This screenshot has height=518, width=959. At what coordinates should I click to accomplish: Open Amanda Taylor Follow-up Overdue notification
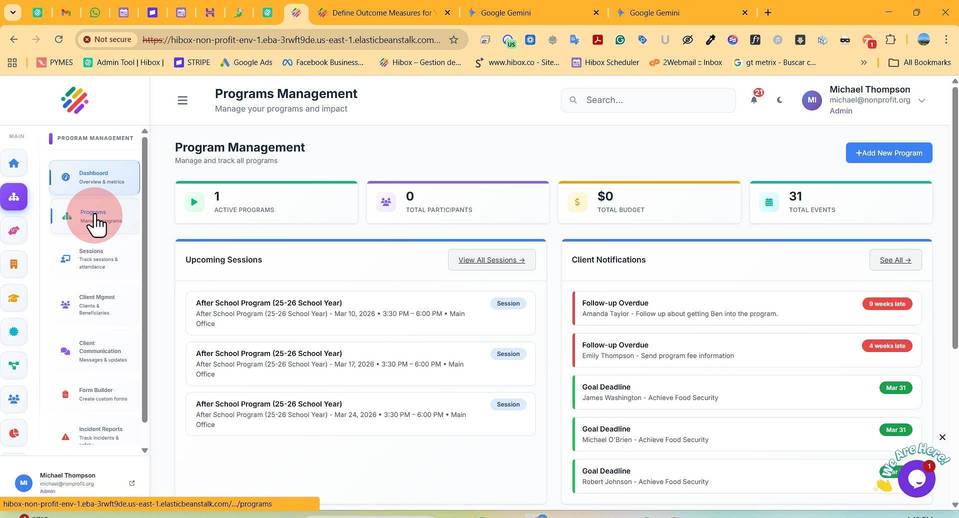click(x=746, y=308)
